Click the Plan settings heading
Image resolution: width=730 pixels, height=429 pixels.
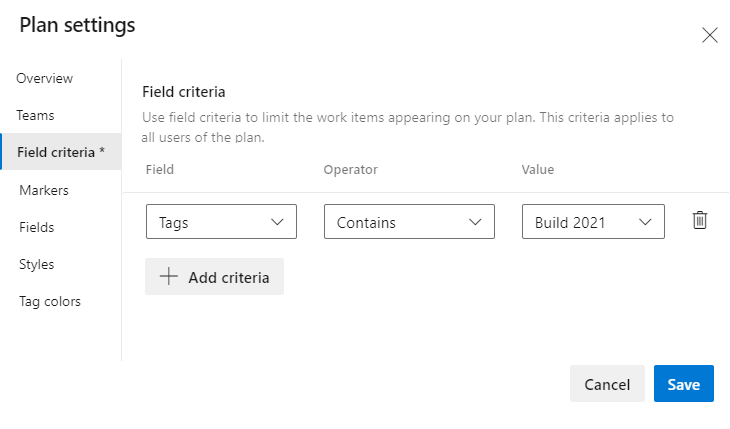coord(77,25)
